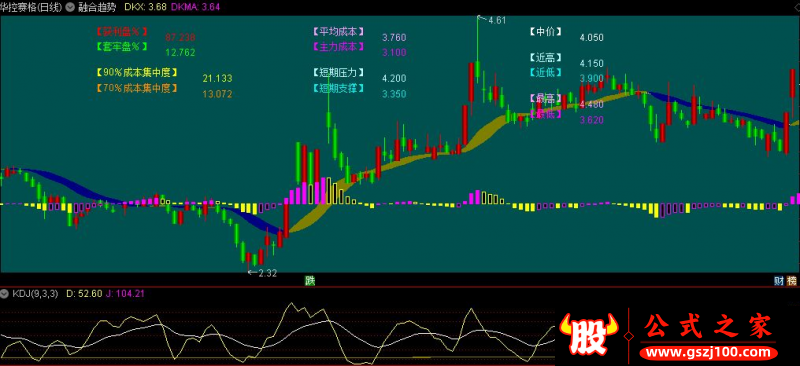Select the 融合趋势 indicator name

(x=97, y=7)
